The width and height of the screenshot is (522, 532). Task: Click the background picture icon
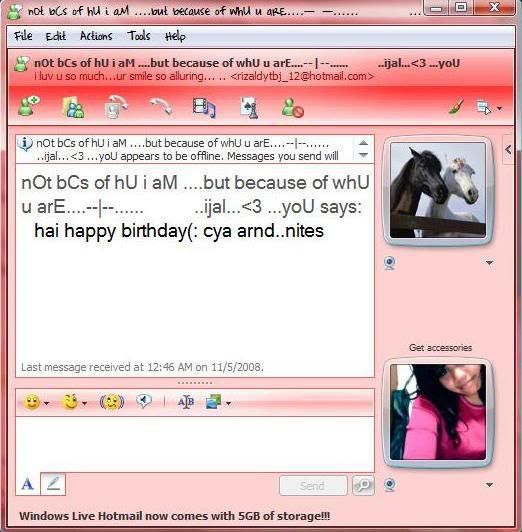[x=214, y=402]
